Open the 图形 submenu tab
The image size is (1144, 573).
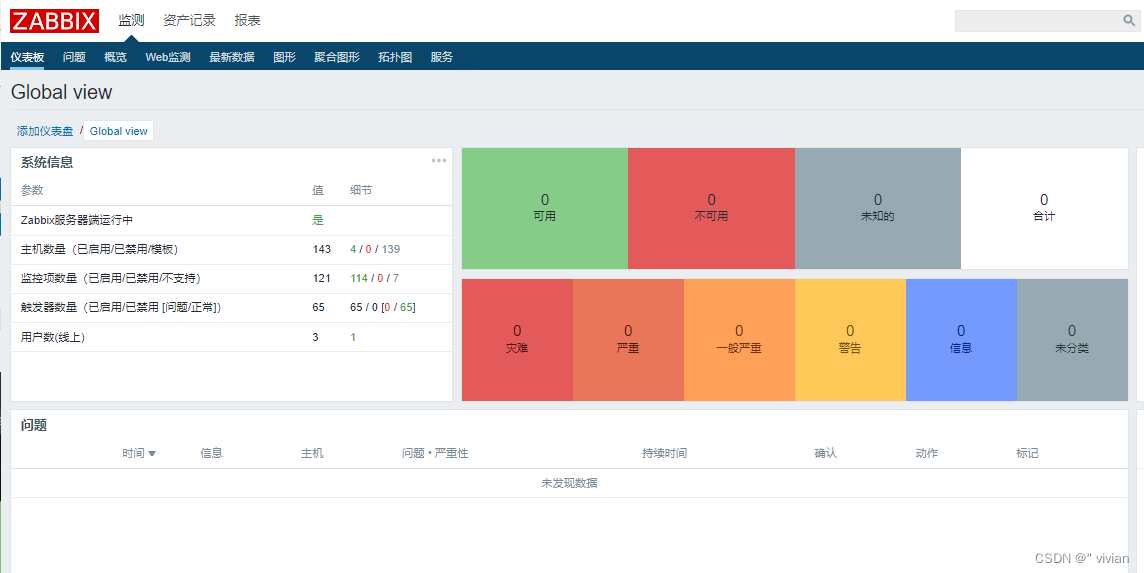point(285,57)
